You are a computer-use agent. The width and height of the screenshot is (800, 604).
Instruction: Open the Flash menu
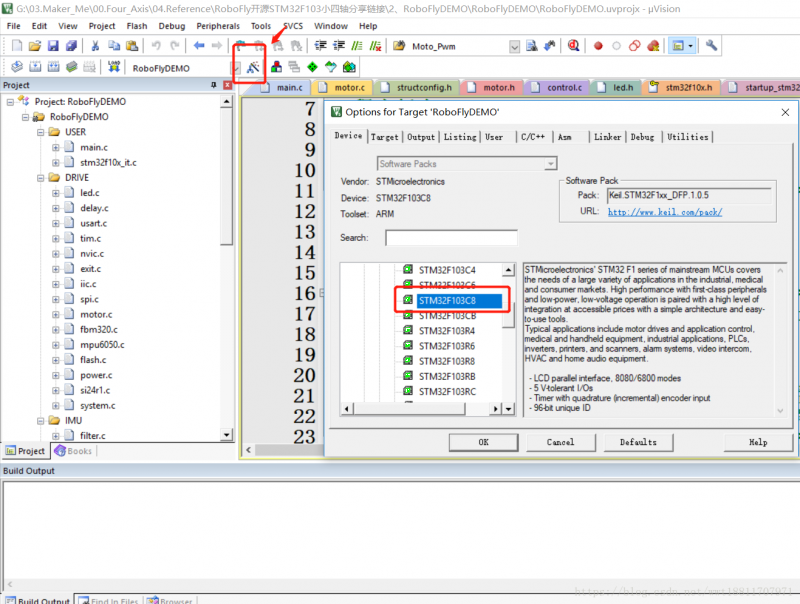pos(136,25)
